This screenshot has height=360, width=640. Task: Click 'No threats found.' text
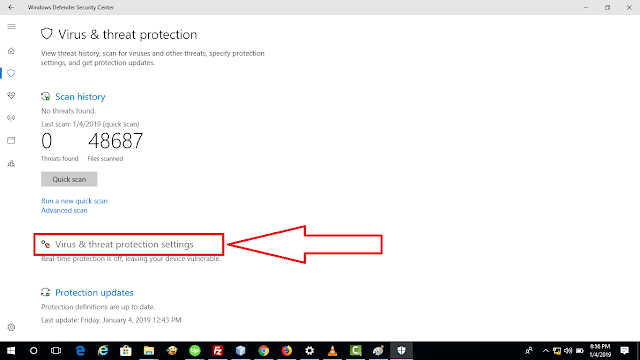pos(69,111)
